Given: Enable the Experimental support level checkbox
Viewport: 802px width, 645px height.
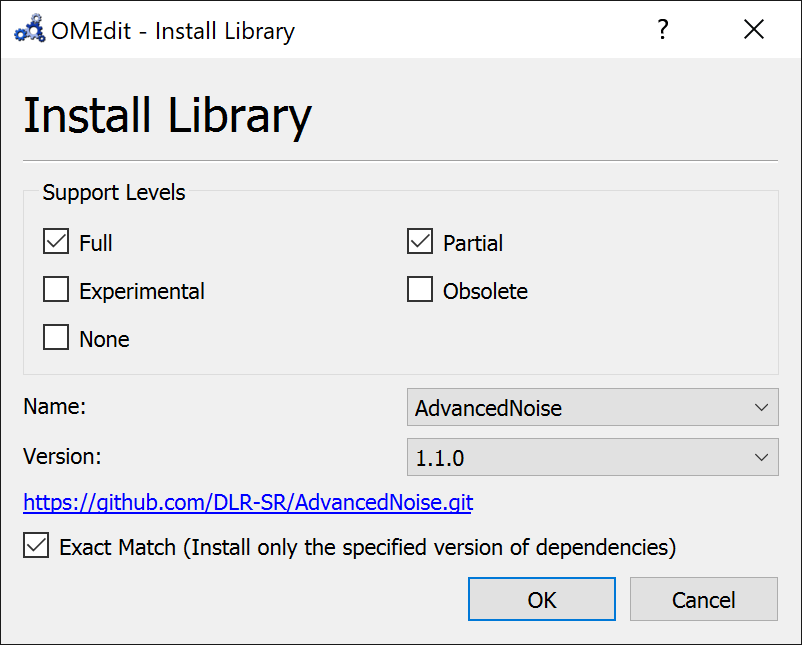Looking at the screenshot, I should click(x=55, y=289).
